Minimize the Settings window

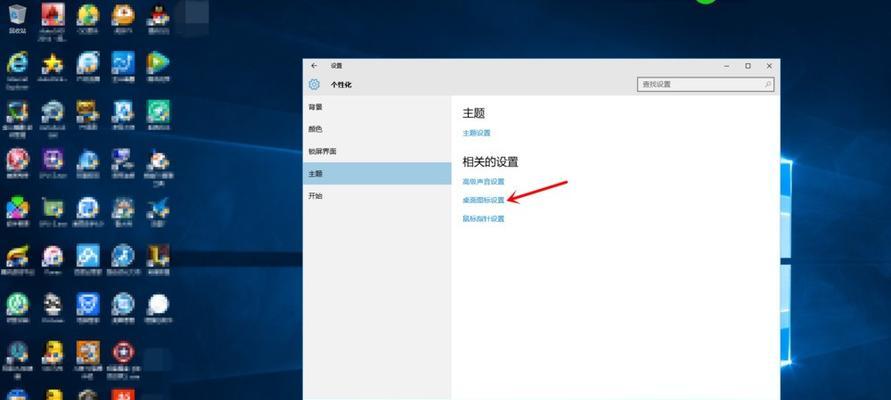727,66
